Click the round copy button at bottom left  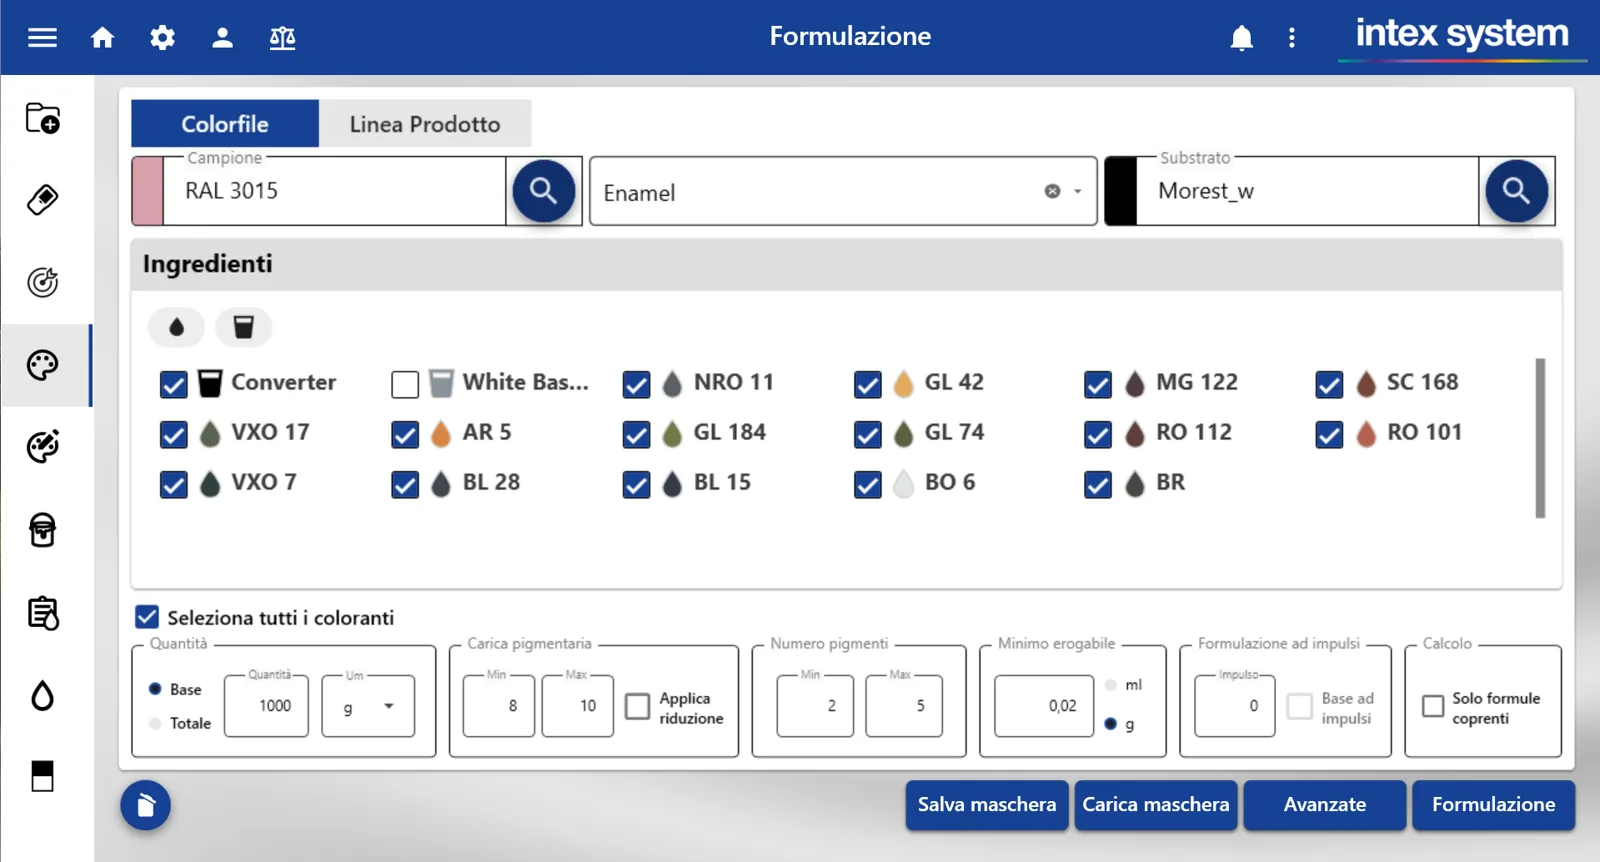pyautogui.click(x=146, y=805)
